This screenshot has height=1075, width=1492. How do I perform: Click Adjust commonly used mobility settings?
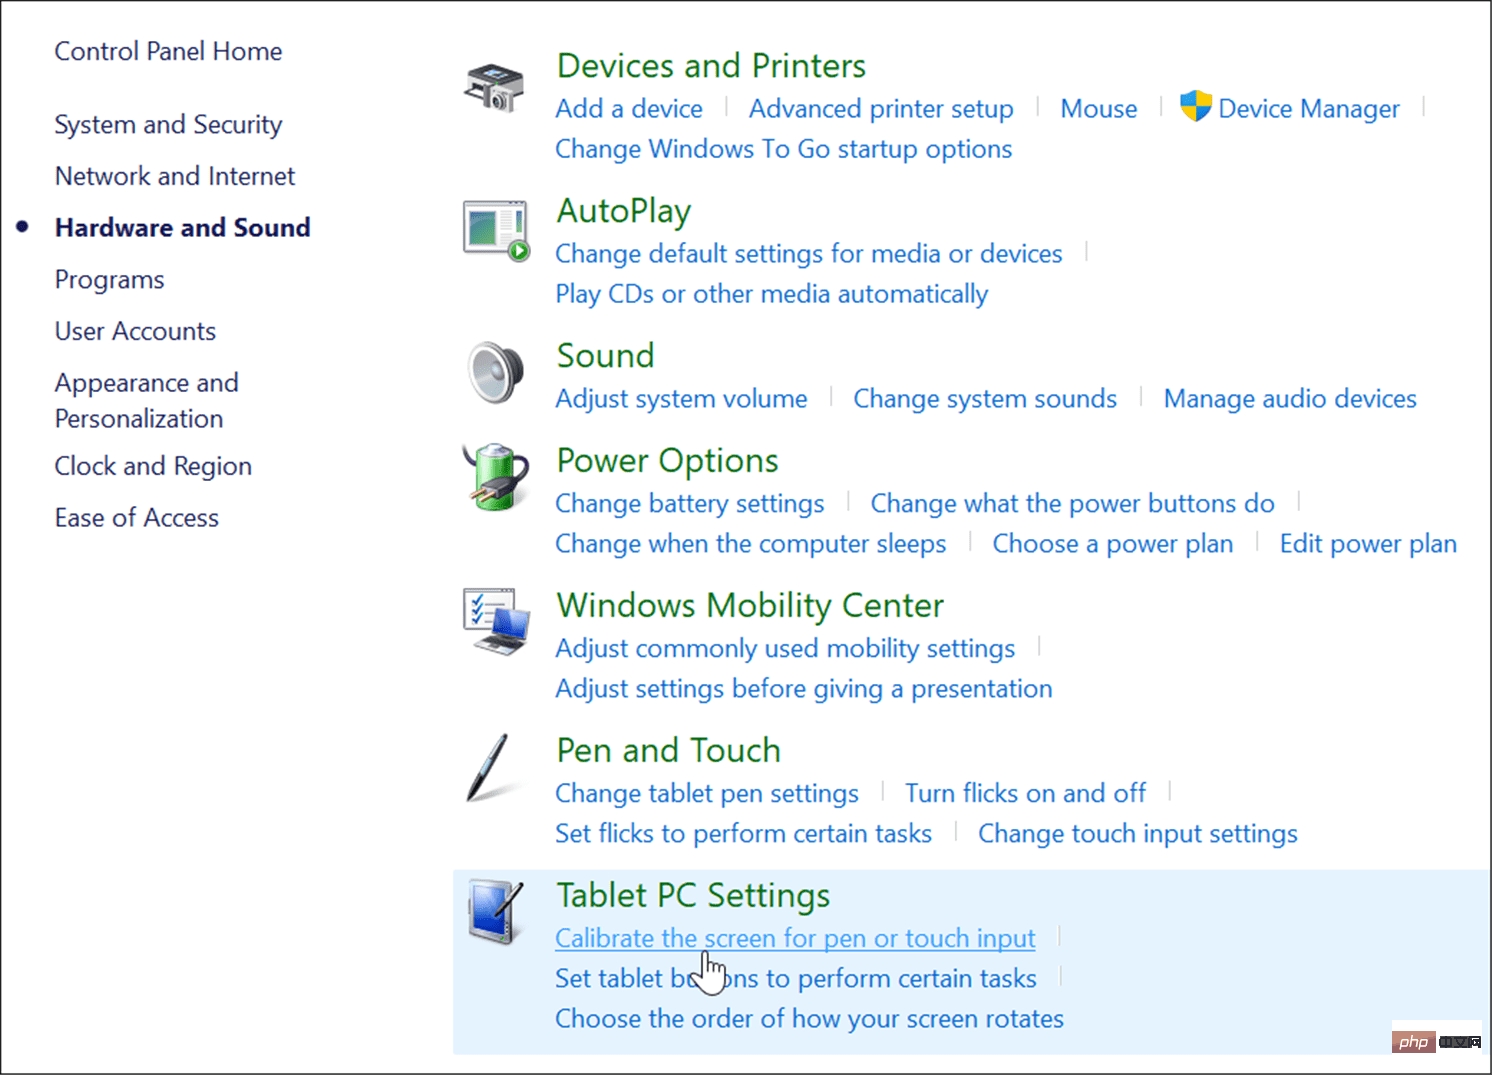(x=785, y=649)
